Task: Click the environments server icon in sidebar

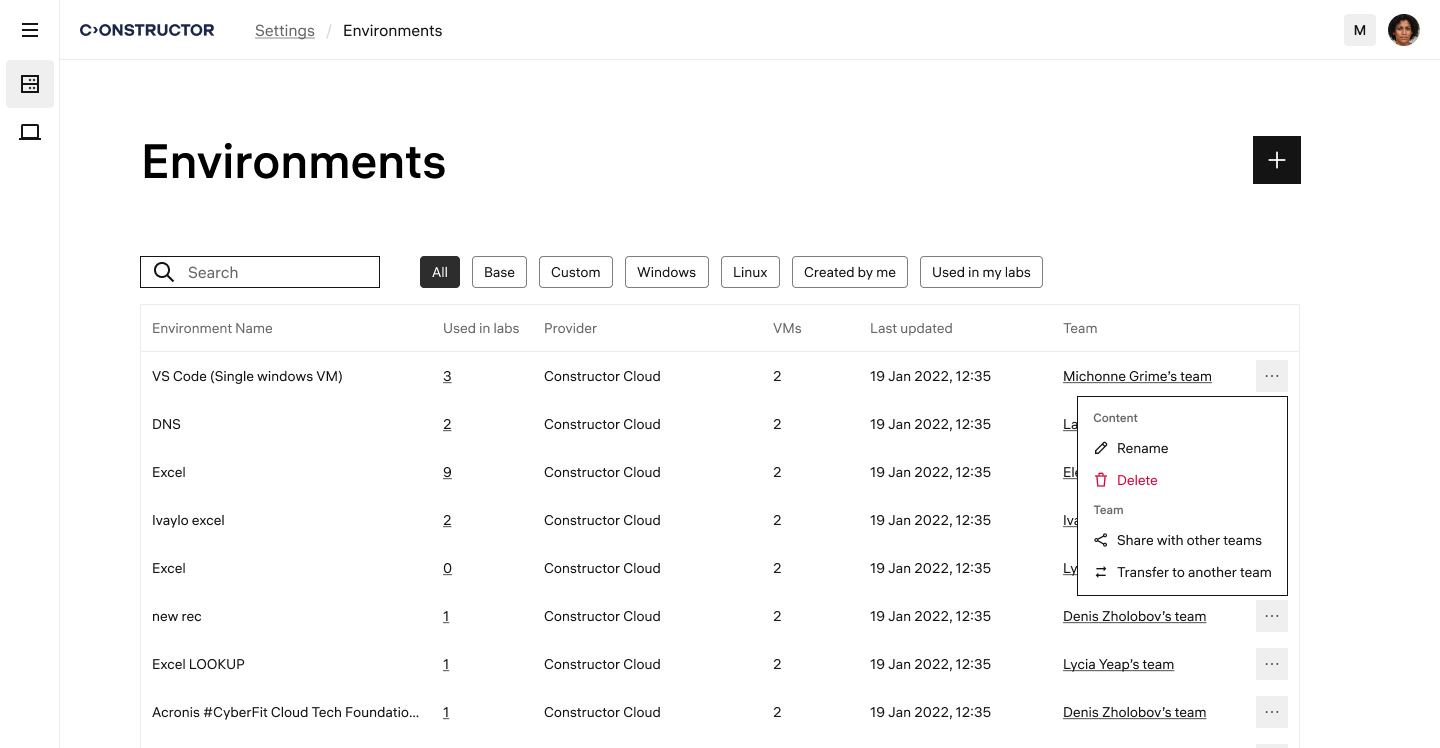Action: (30, 84)
